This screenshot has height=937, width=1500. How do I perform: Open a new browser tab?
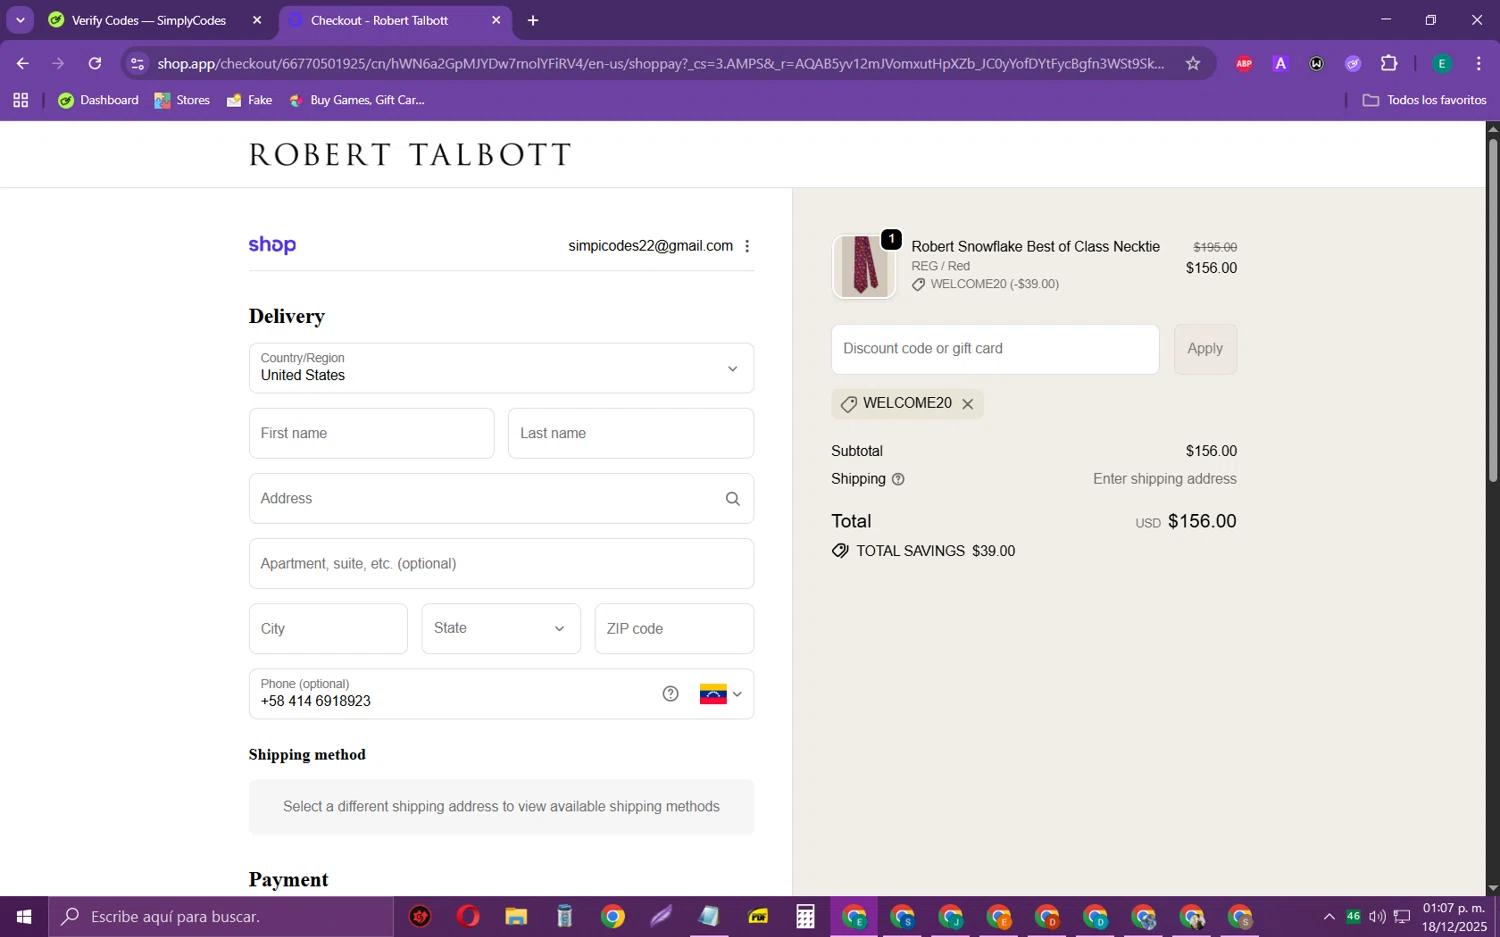pyautogui.click(x=533, y=20)
